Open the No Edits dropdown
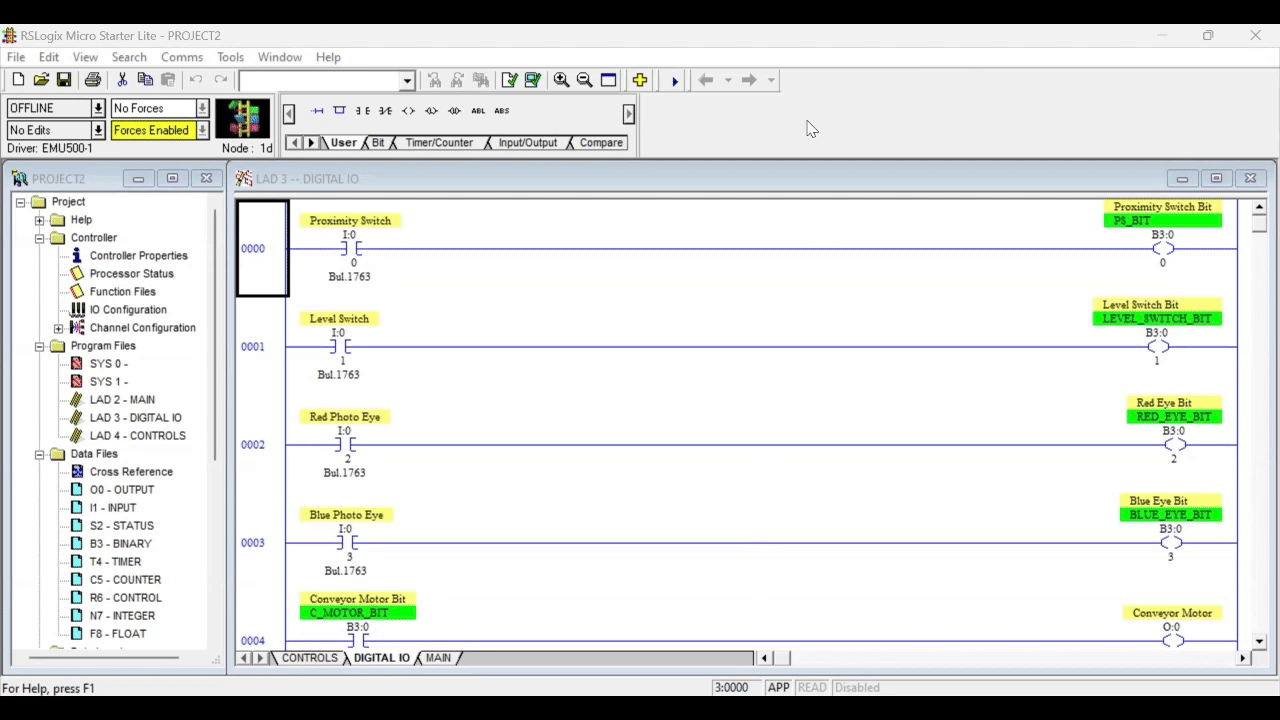1280x720 pixels. (98, 130)
